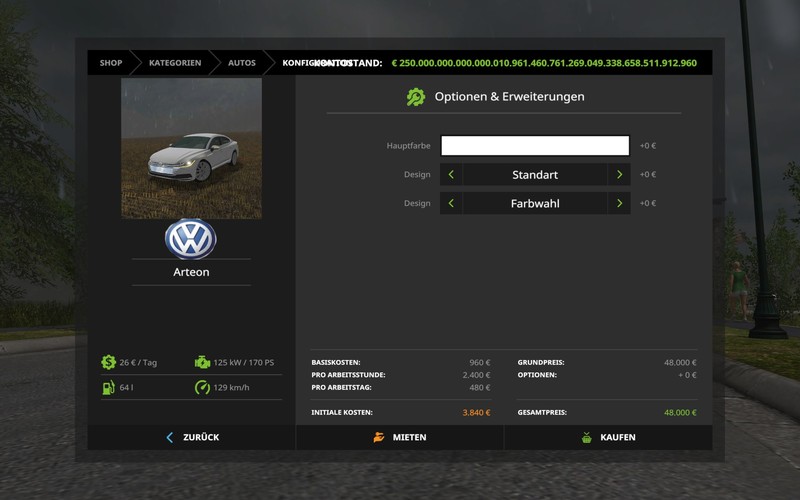800x500 pixels.
Task: Switch Farbwahl design to previous choice
Action: [x=451, y=203]
